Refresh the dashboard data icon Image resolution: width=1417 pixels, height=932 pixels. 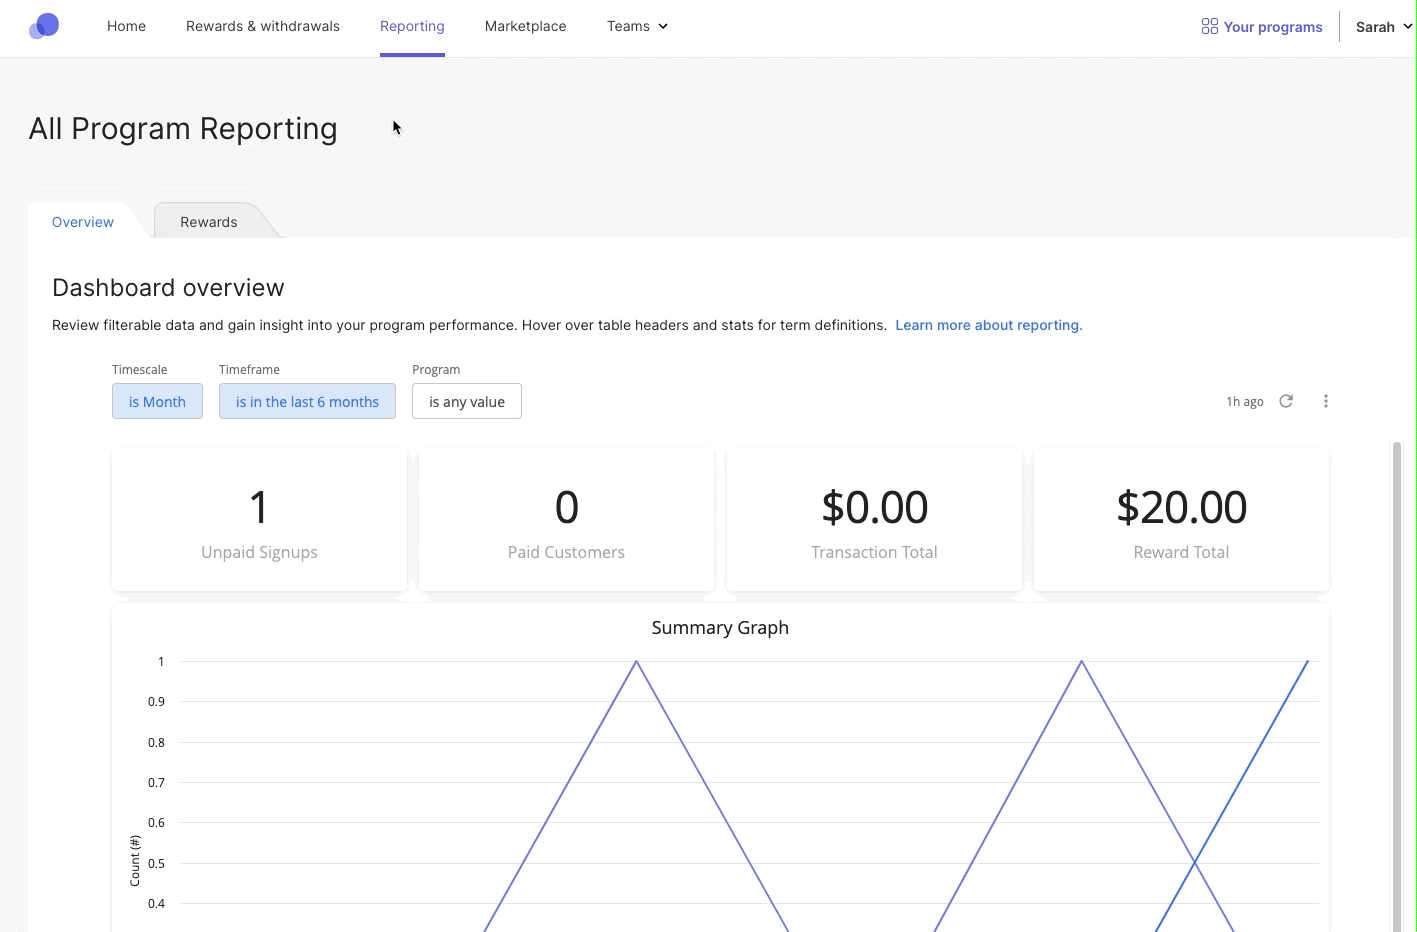(x=1286, y=401)
